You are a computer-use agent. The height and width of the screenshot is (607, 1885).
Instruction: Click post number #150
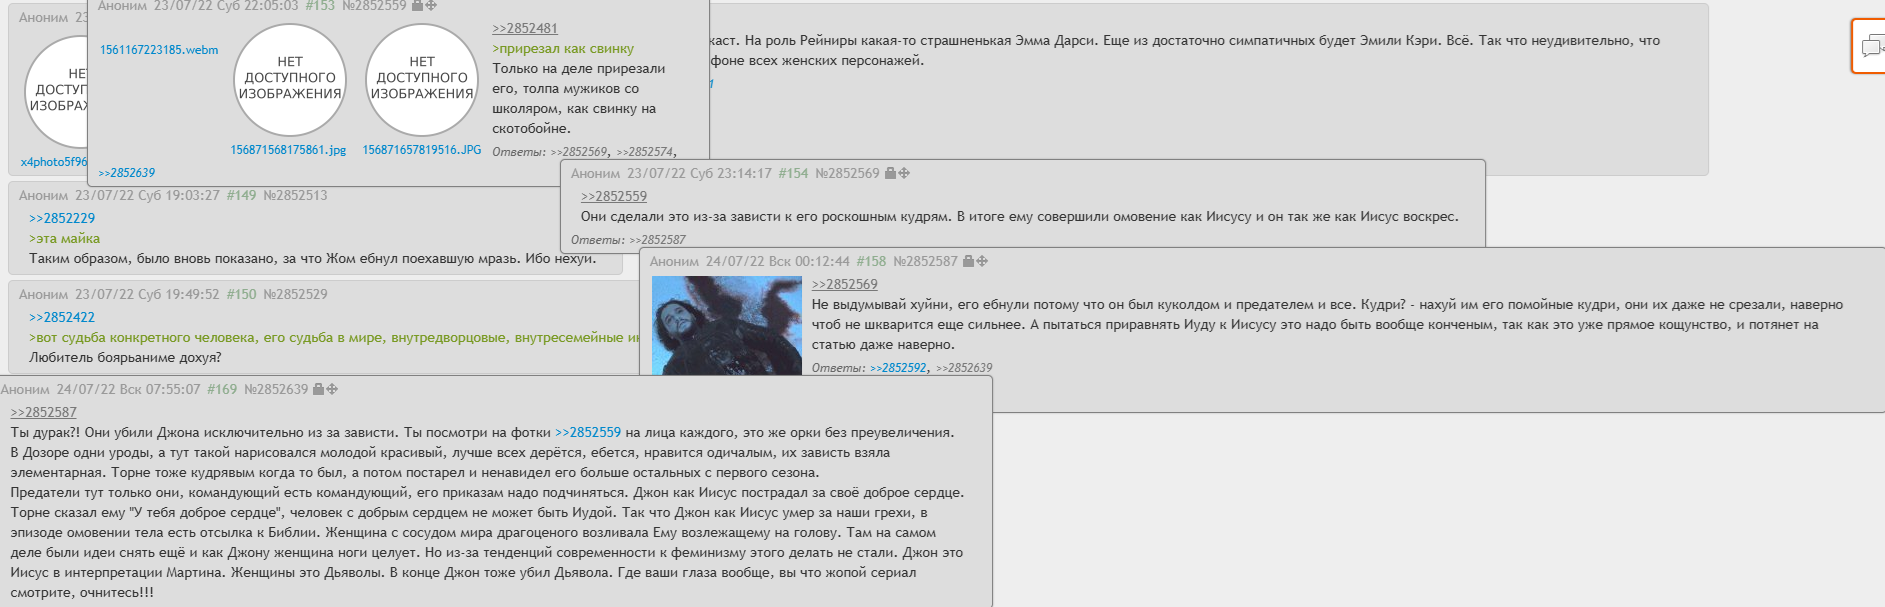click(x=241, y=294)
